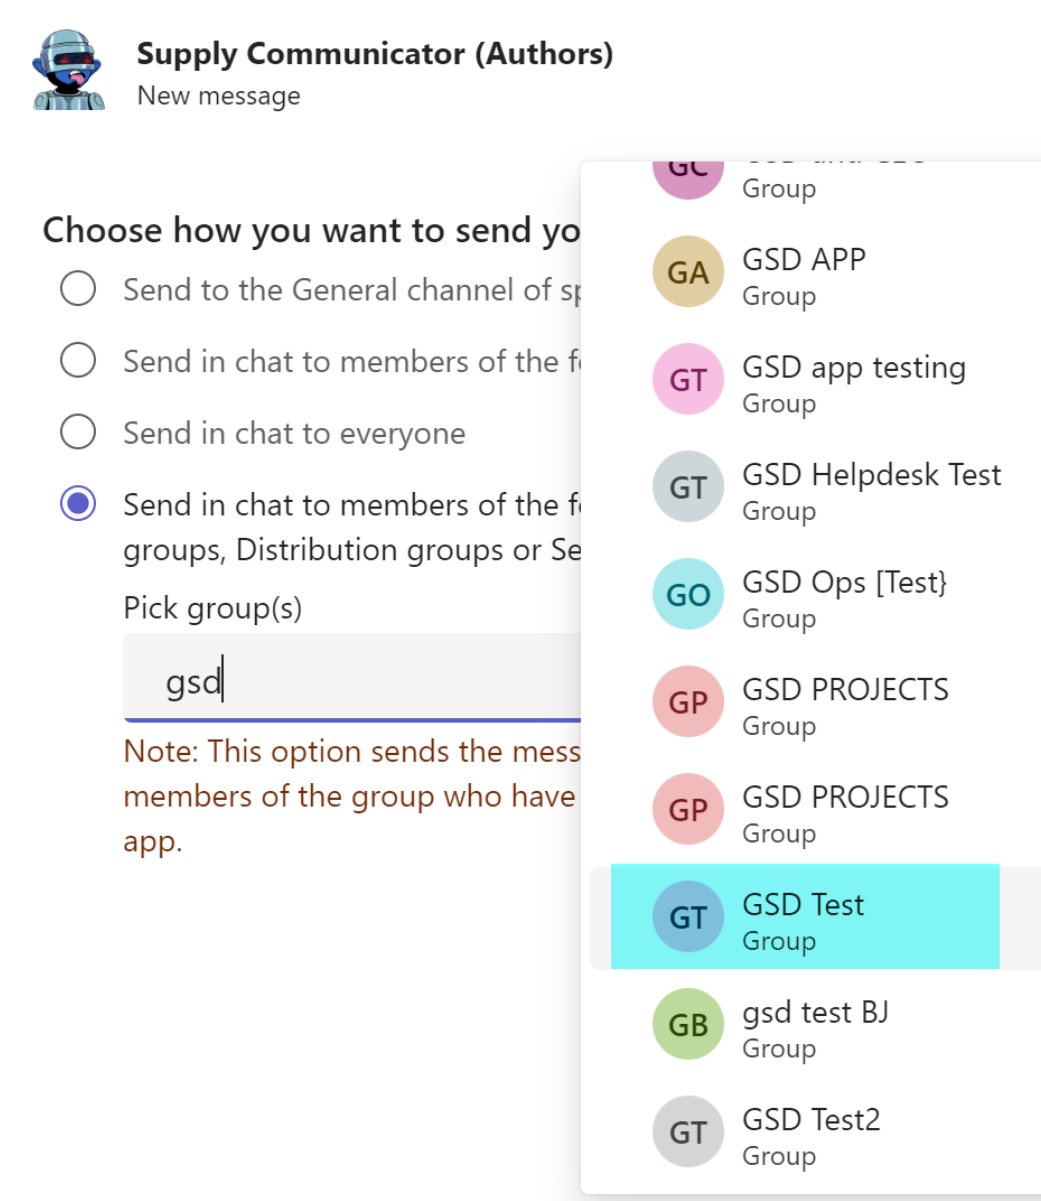Click the GO avatar for GSD Ops [Test}
The image size is (1041, 1201).
tap(688, 594)
